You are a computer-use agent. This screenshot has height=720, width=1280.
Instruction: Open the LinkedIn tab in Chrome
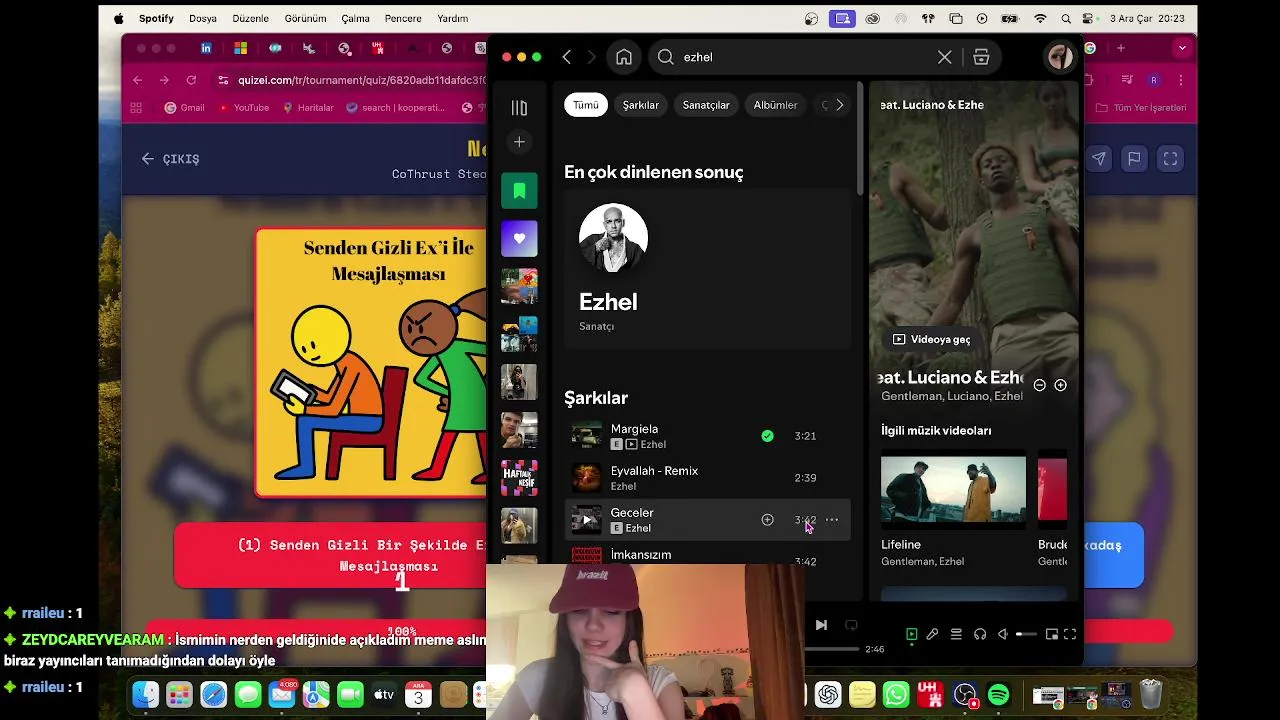[x=206, y=48]
